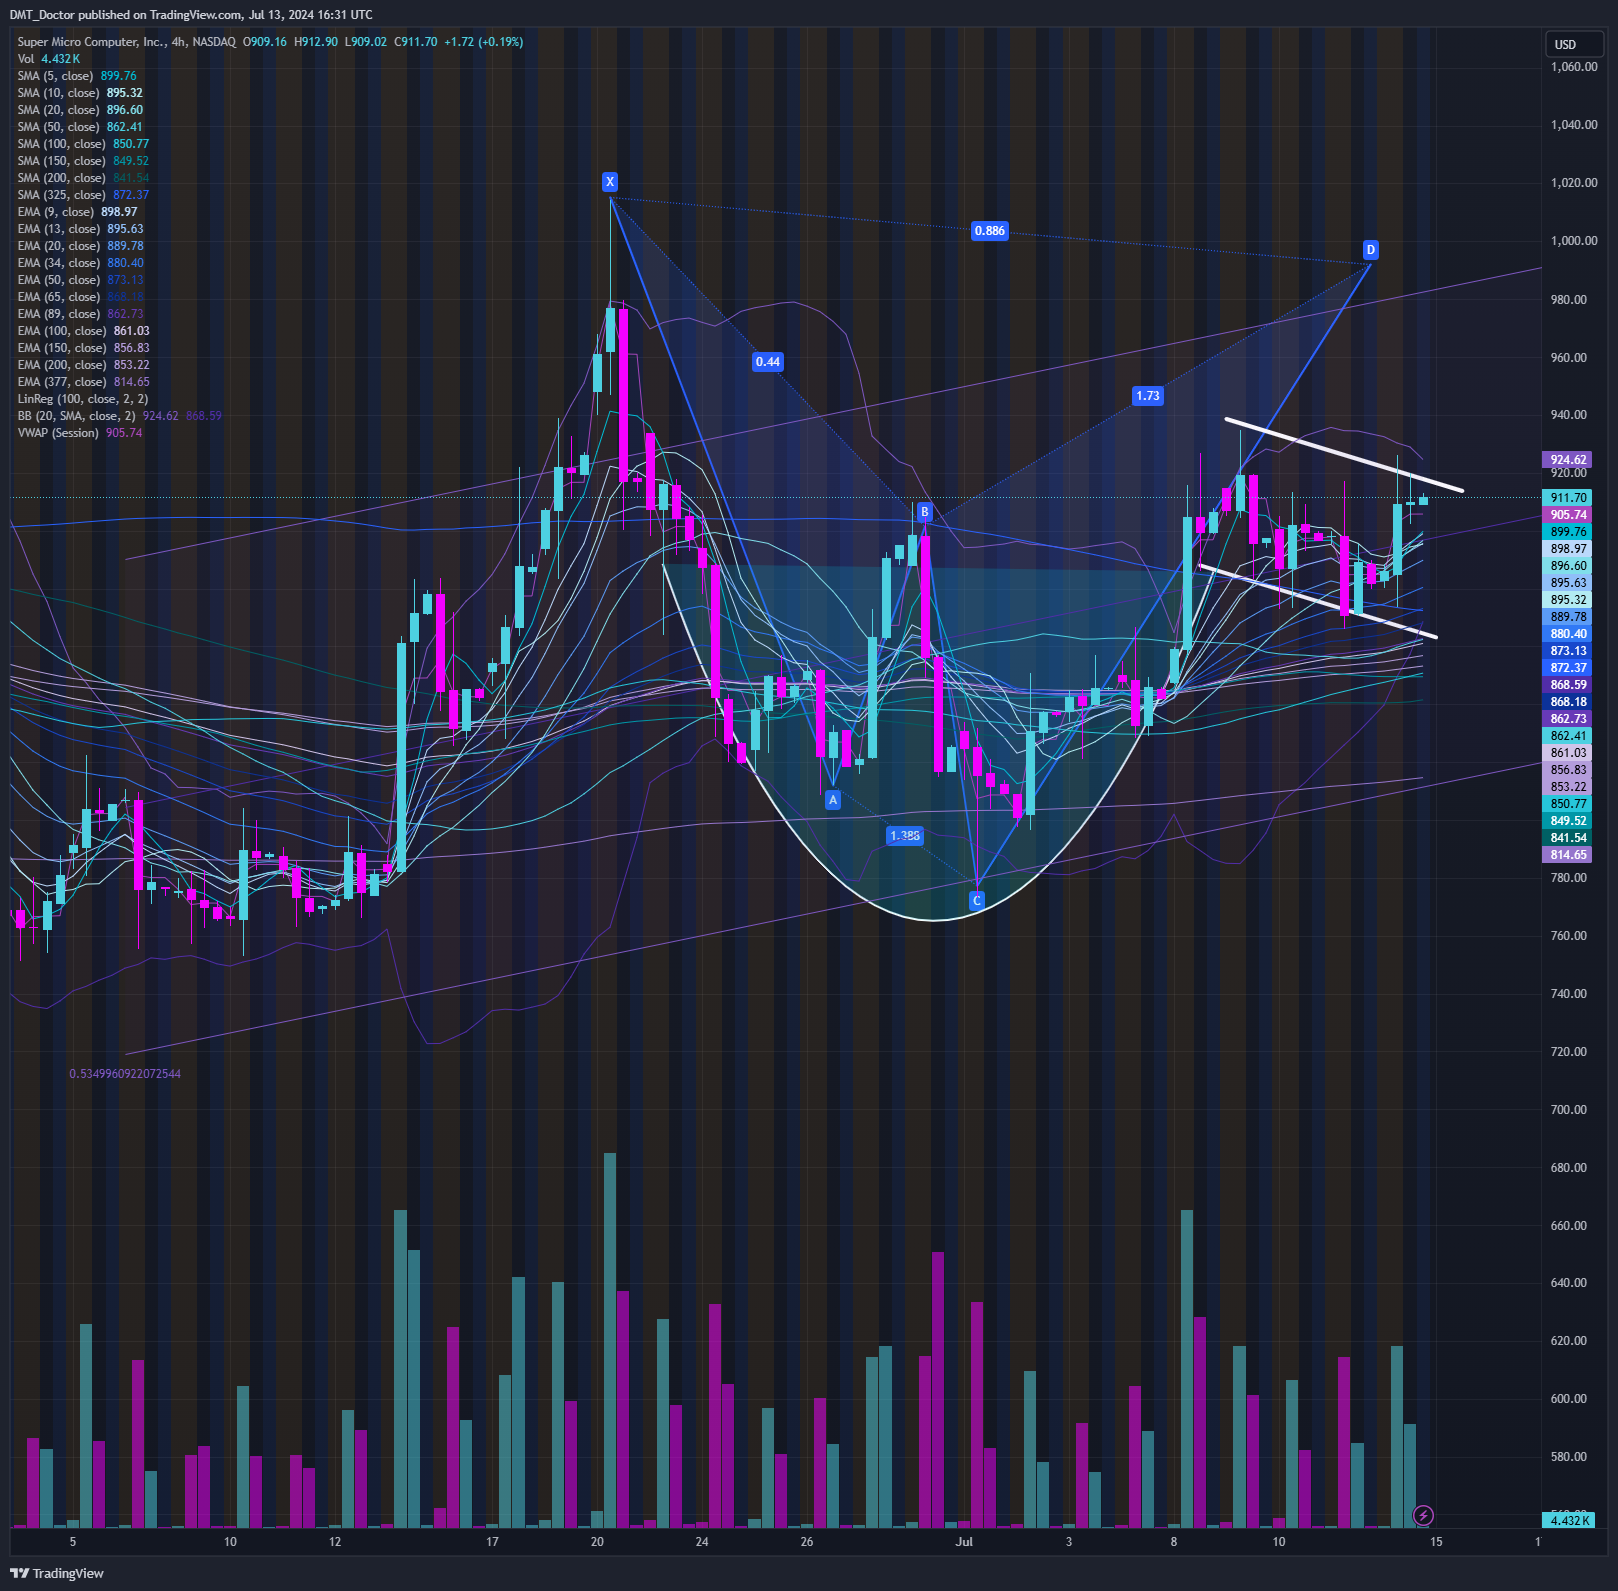Select the SMA (200, close) legend entry
Screen dimensions: 1618x1591
[x=83, y=178]
